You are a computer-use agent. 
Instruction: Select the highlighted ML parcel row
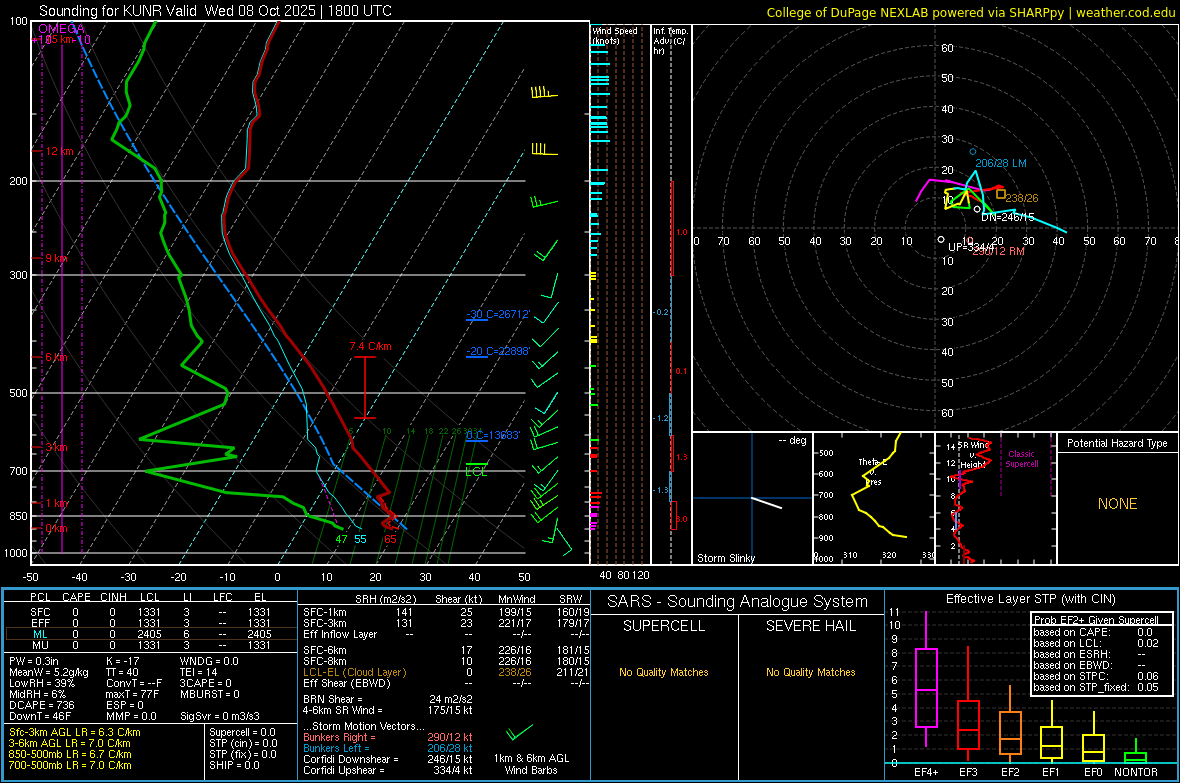[150, 634]
